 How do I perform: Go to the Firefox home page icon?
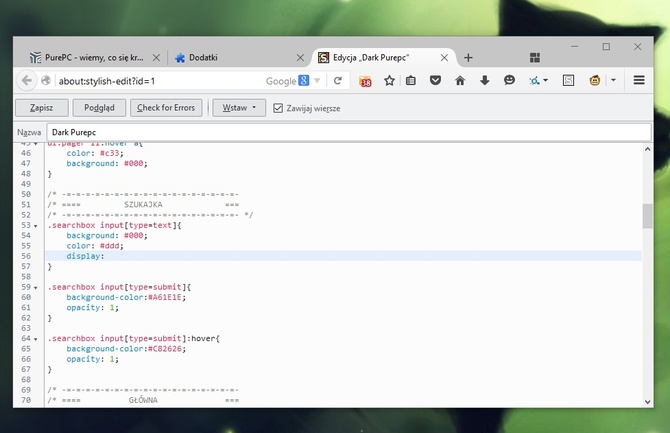[460, 80]
